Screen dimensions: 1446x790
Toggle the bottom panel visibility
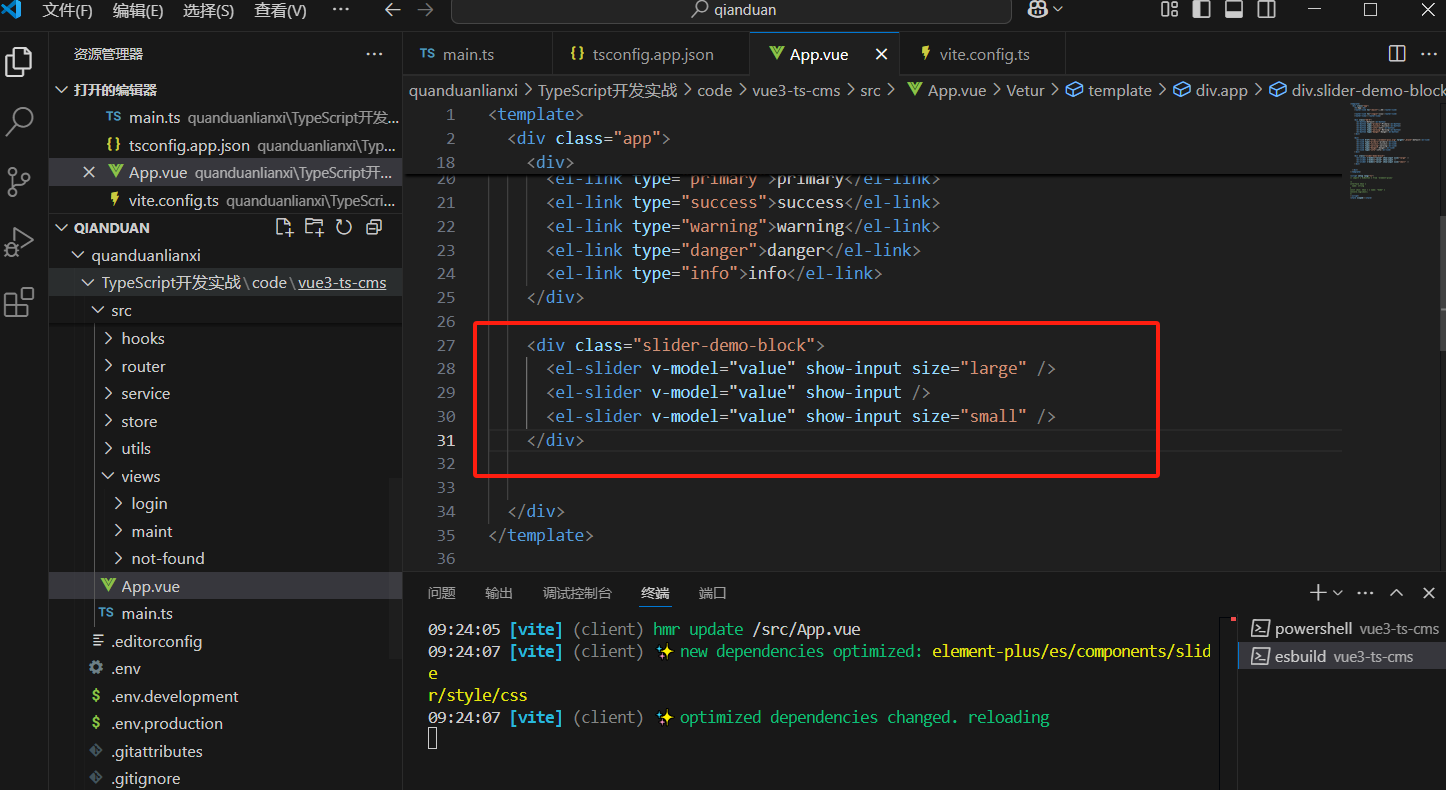1234,10
